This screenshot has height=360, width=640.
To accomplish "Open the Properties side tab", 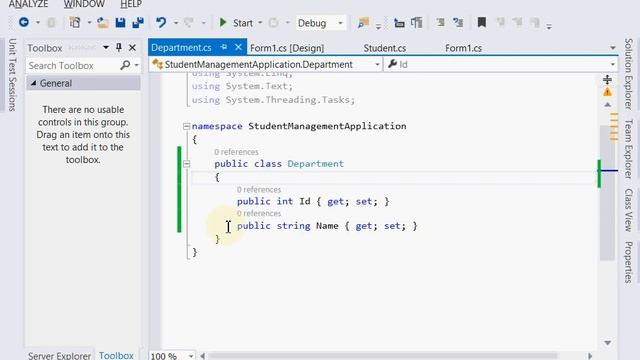I will coord(629,262).
